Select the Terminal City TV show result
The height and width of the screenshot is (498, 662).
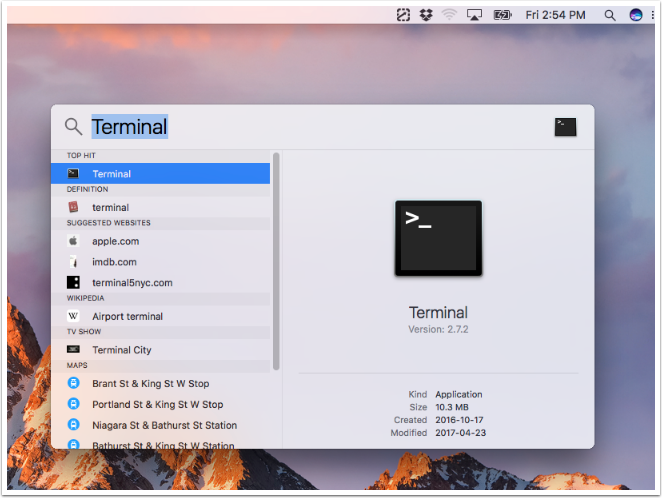pos(160,349)
